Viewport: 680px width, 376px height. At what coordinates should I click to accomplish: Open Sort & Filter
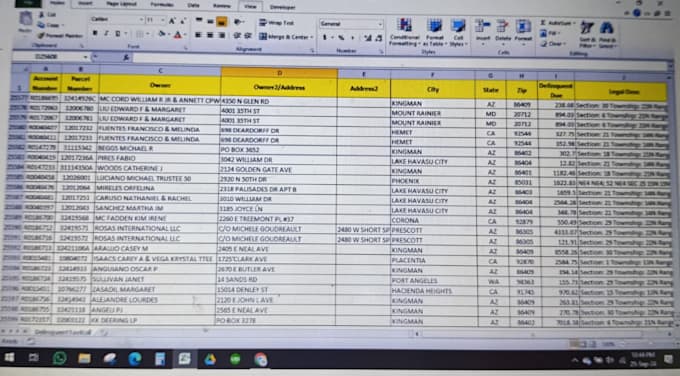[x=587, y=34]
